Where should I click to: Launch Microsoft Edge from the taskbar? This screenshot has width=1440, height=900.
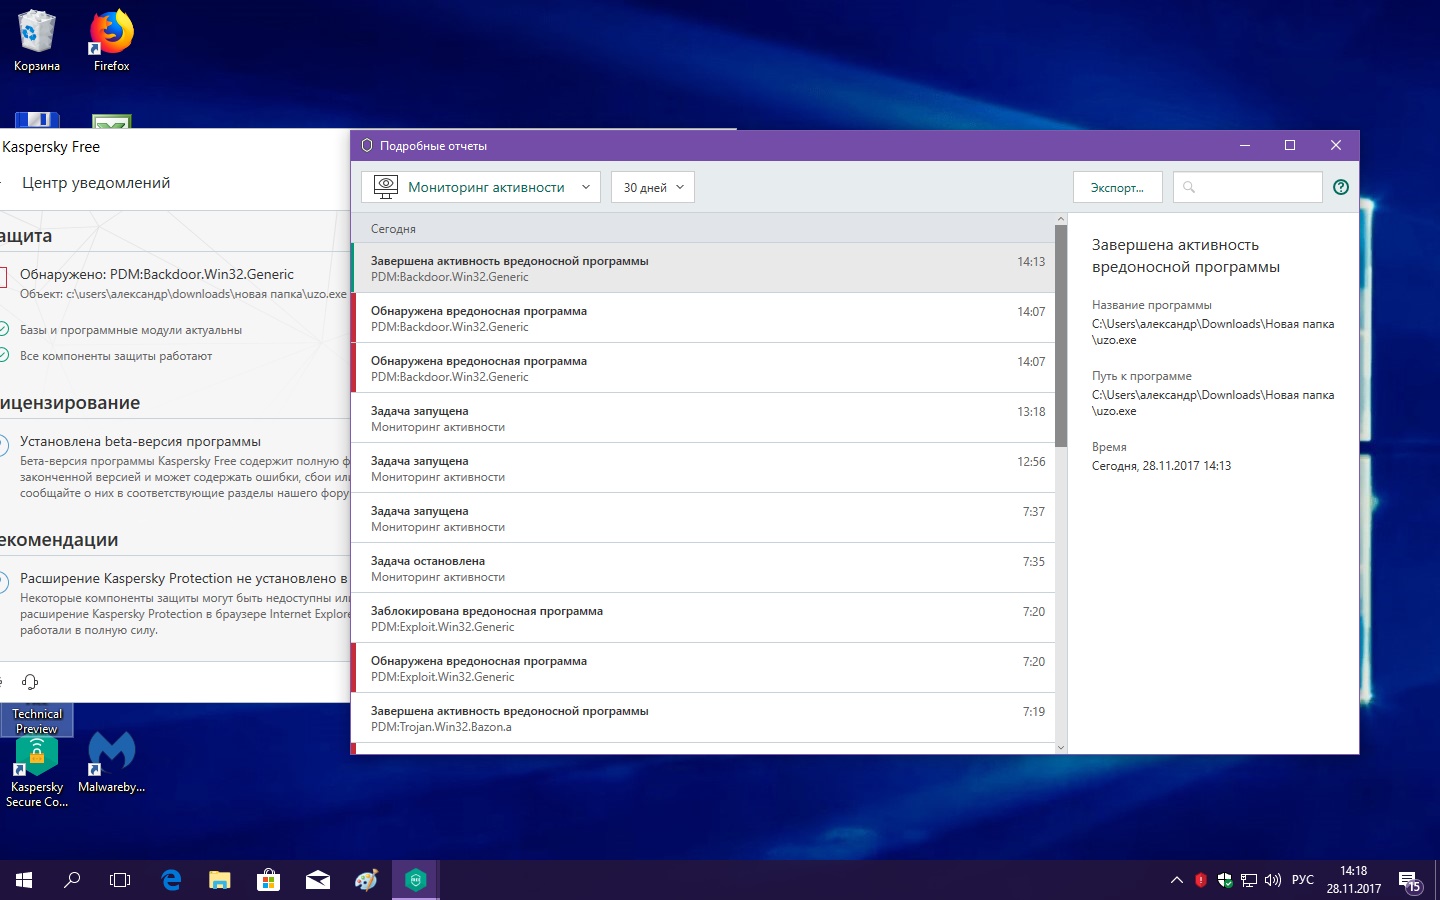tap(171, 880)
